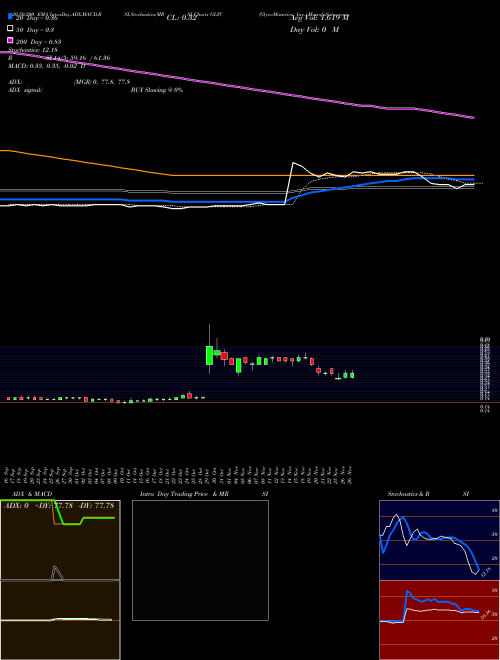500x660 pixels.
Task: Click the 'ADX signal:' label
Action: (24, 90)
